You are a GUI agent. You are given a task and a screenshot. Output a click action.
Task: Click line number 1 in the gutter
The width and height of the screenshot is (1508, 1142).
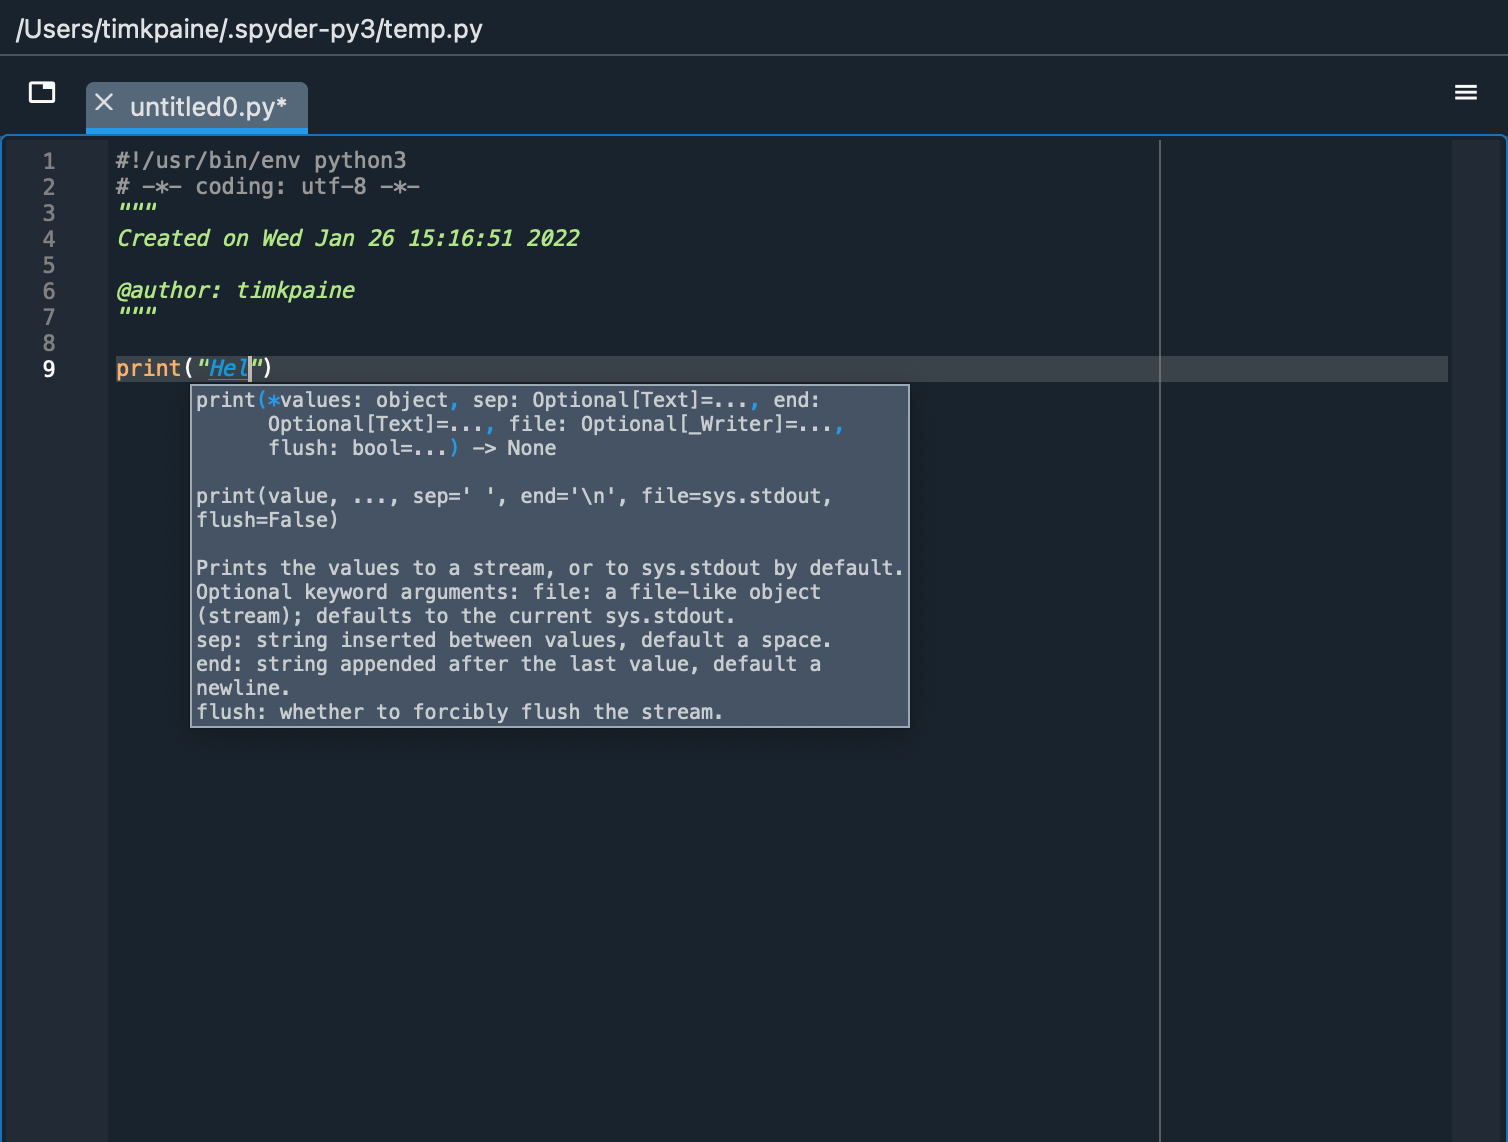[49, 161]
